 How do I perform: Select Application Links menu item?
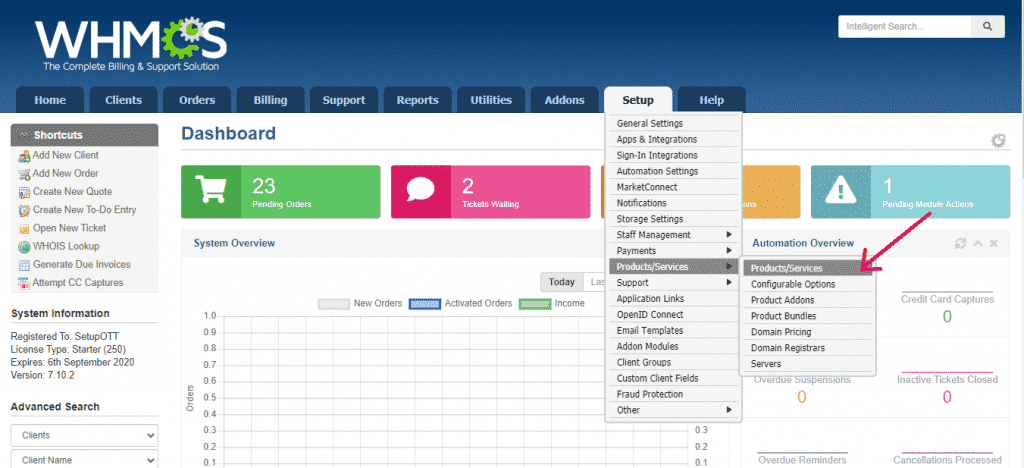coord(673,298)
